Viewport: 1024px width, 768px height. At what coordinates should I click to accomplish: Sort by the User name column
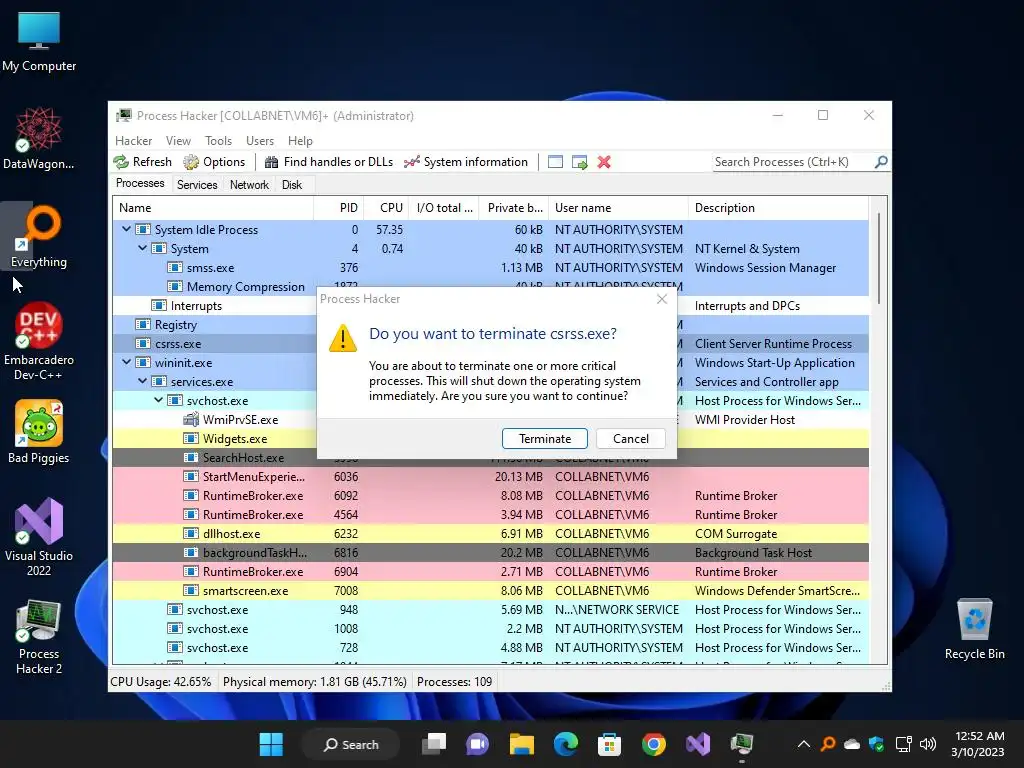(x=618, y=208)
